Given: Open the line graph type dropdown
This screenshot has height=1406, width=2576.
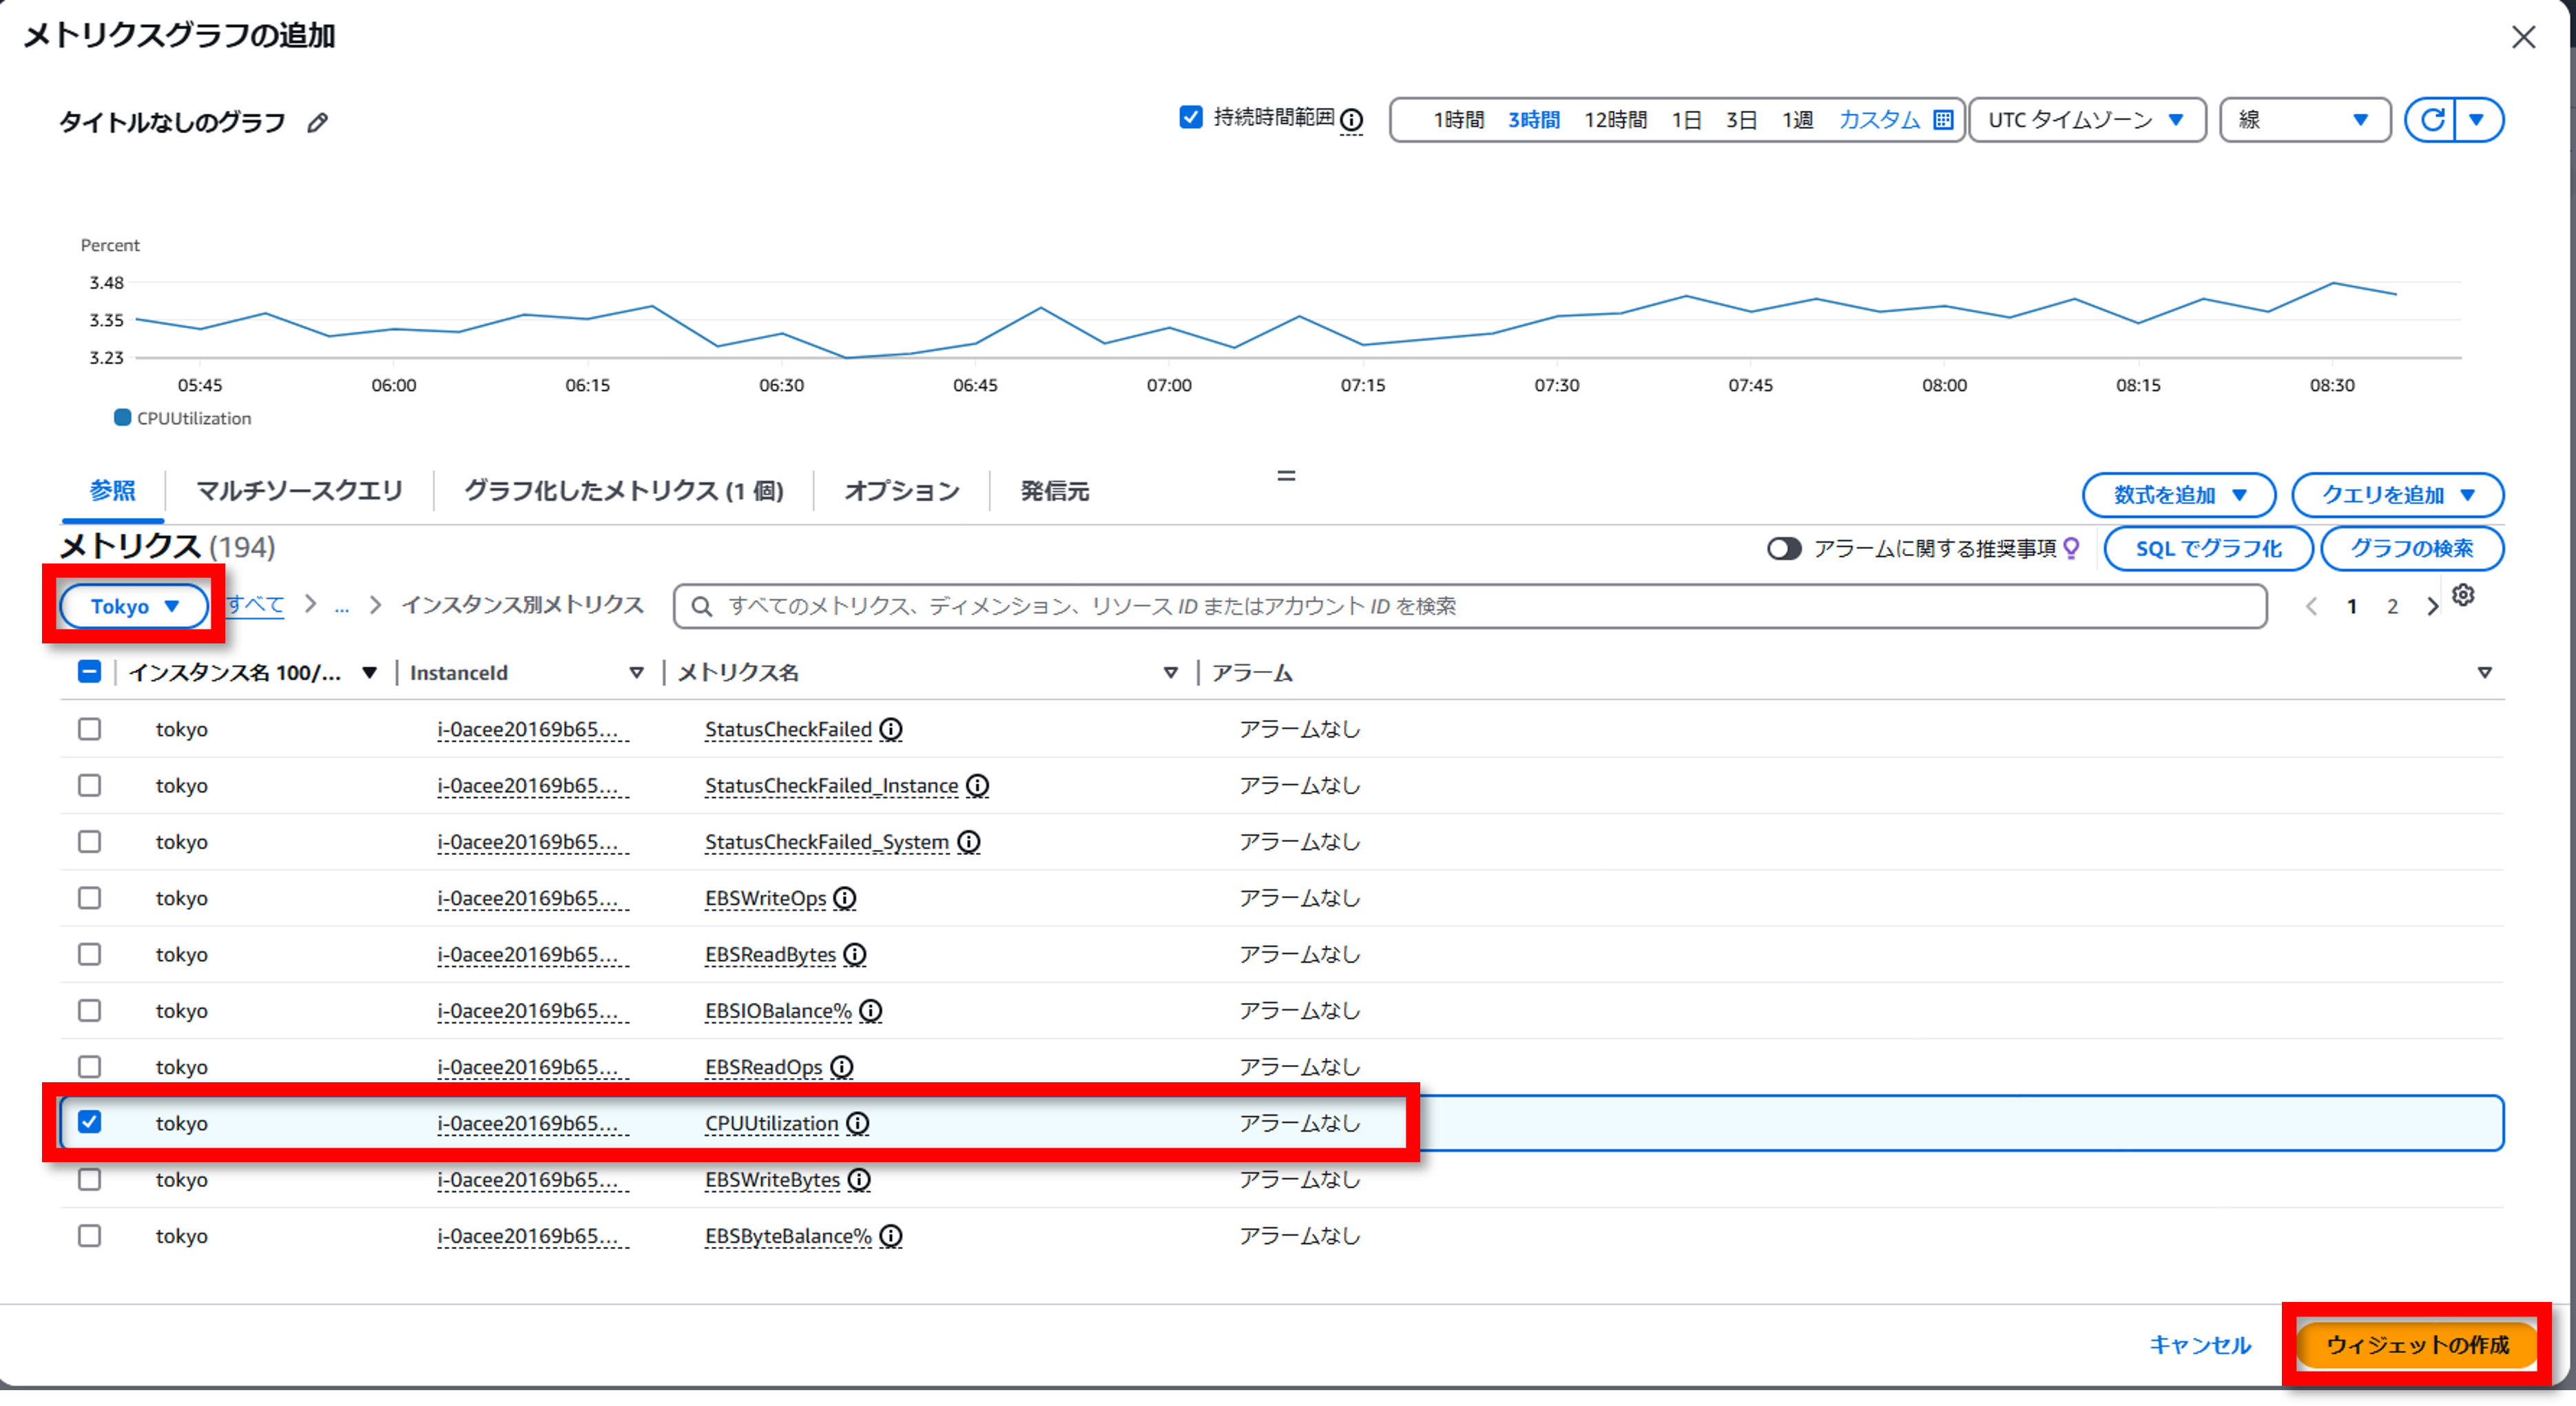Looking at the screenshot, I should [x=2304, y=120].
